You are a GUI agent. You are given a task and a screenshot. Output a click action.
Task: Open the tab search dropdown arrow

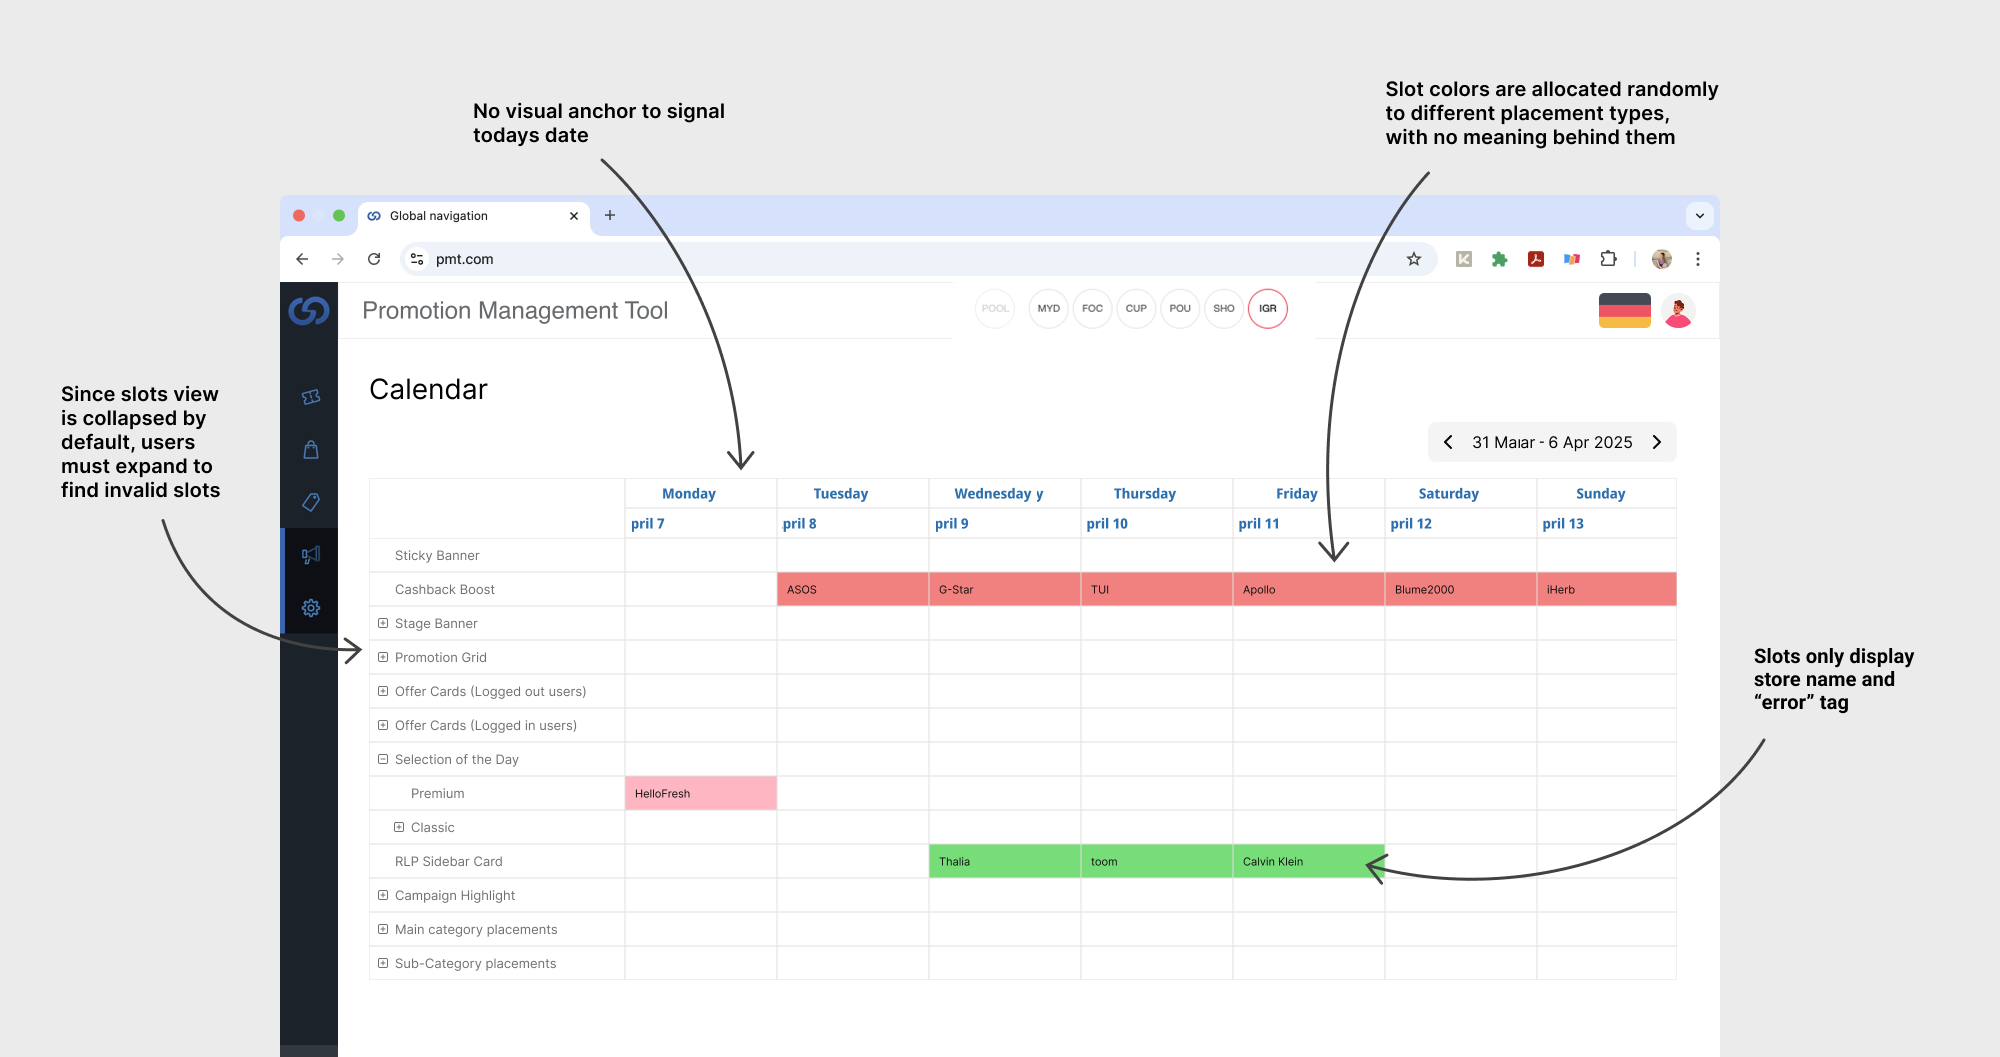tap(1700, 215)
